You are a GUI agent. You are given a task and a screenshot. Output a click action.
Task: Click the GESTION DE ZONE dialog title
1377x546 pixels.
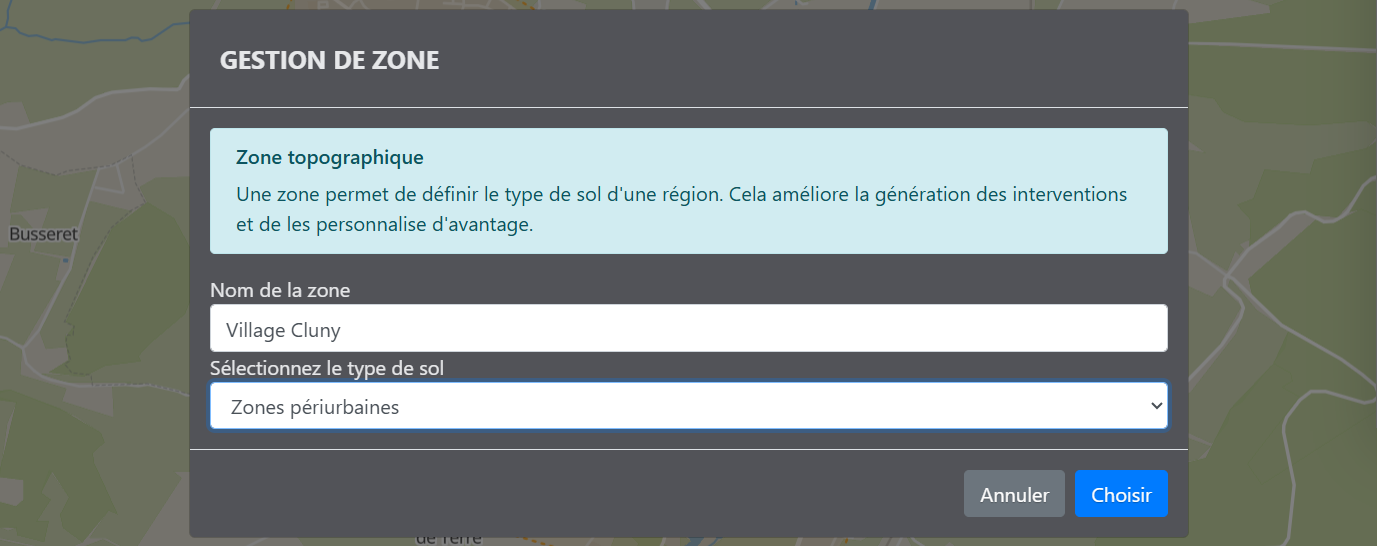(329, 60)
